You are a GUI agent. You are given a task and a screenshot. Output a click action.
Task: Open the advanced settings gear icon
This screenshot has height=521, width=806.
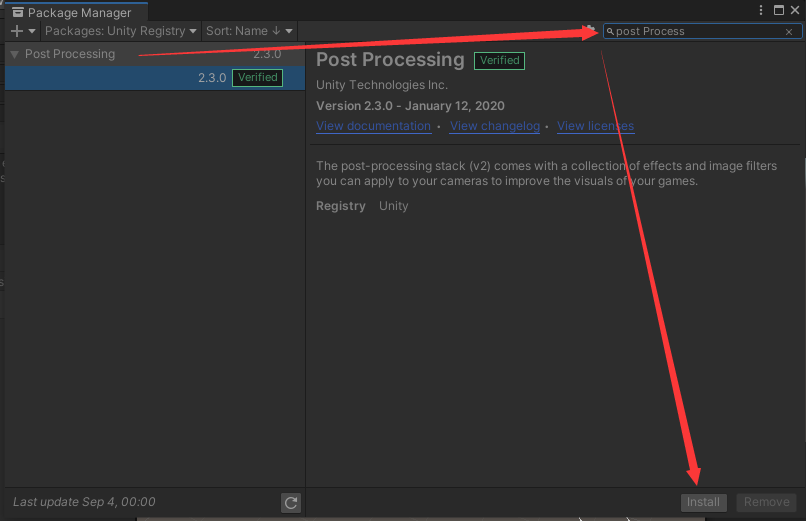[590, 30]
